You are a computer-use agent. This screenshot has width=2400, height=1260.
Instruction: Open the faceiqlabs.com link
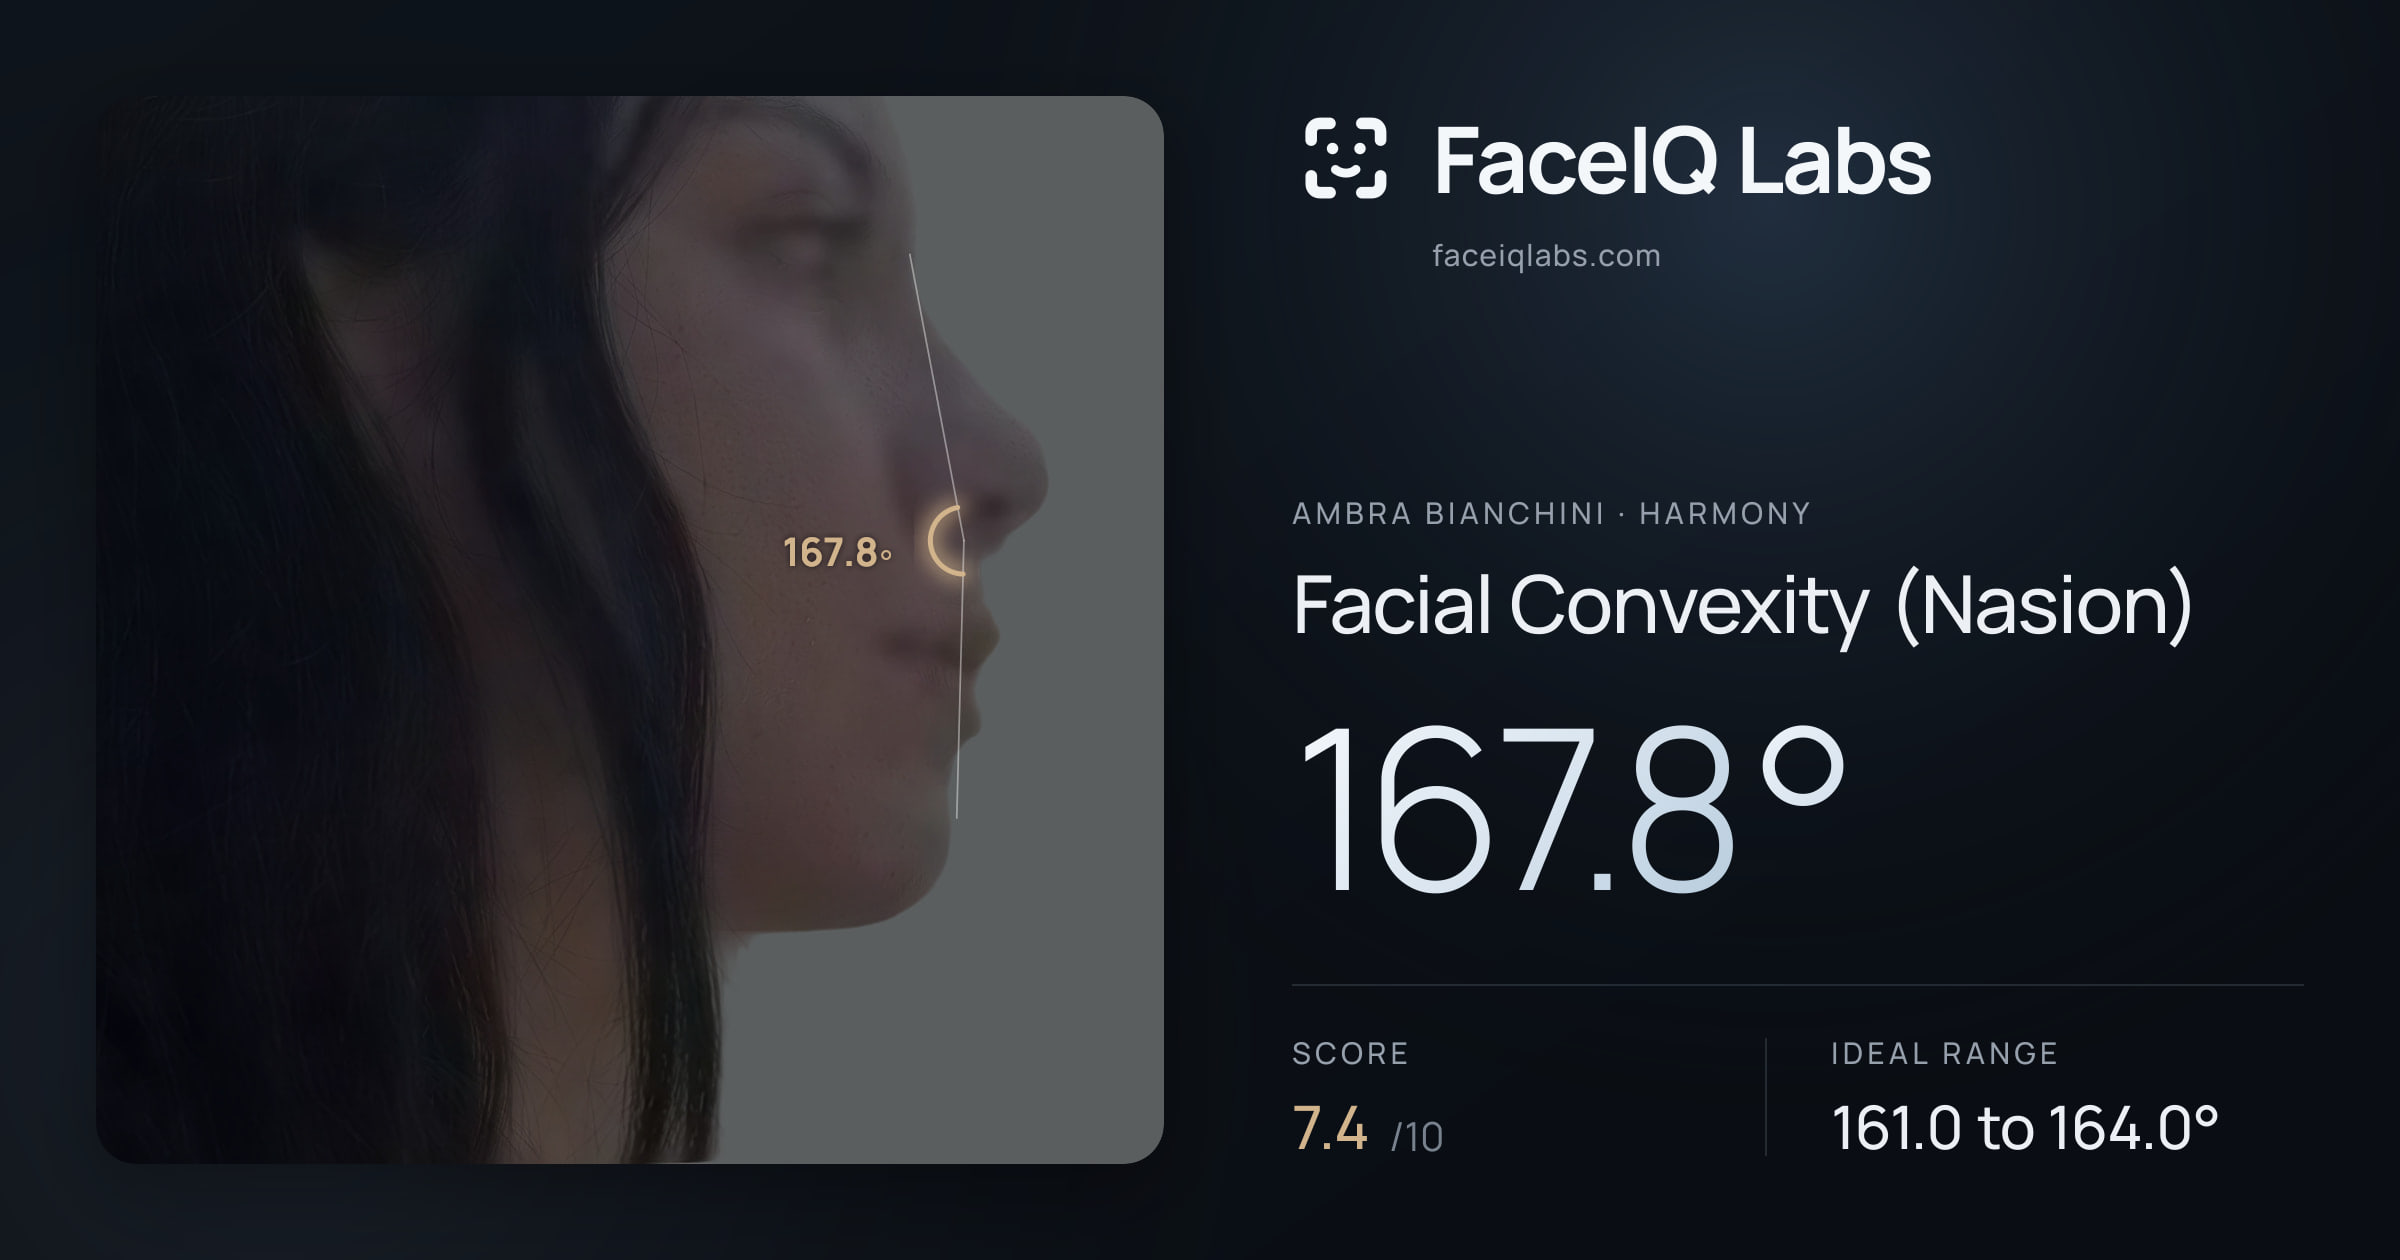pos(1546,256)
